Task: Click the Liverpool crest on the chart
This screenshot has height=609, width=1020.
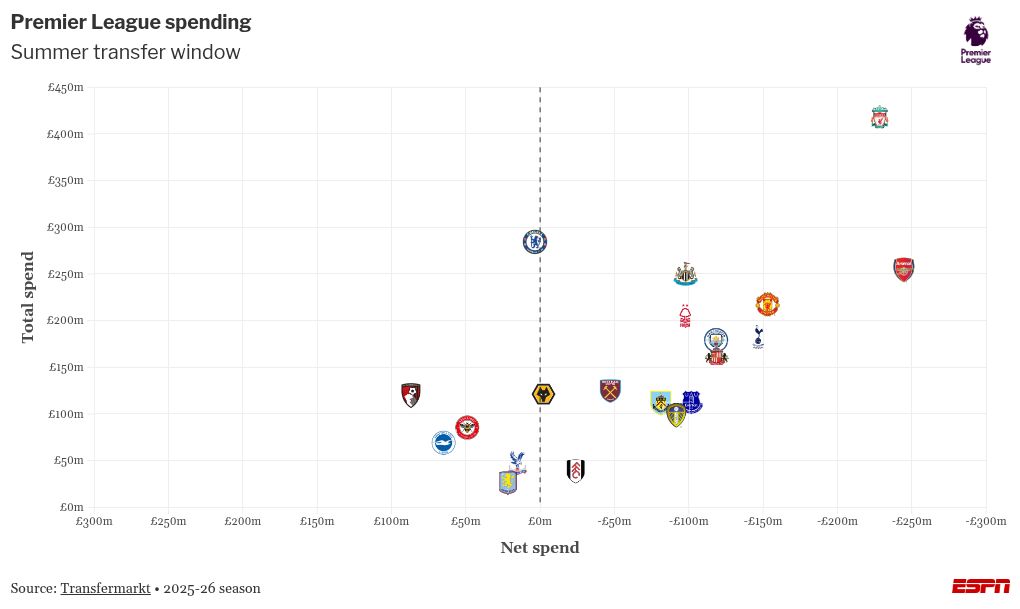Action: coord(879,117)
